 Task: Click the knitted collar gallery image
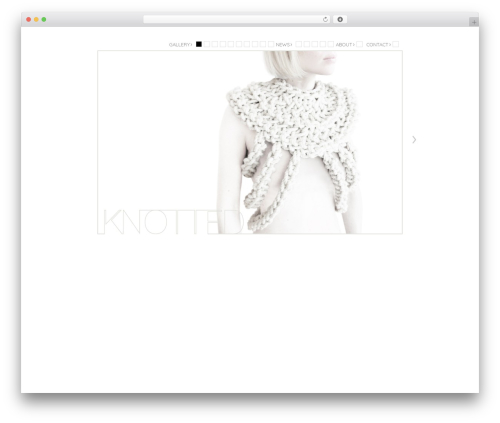tap(250, 142)
